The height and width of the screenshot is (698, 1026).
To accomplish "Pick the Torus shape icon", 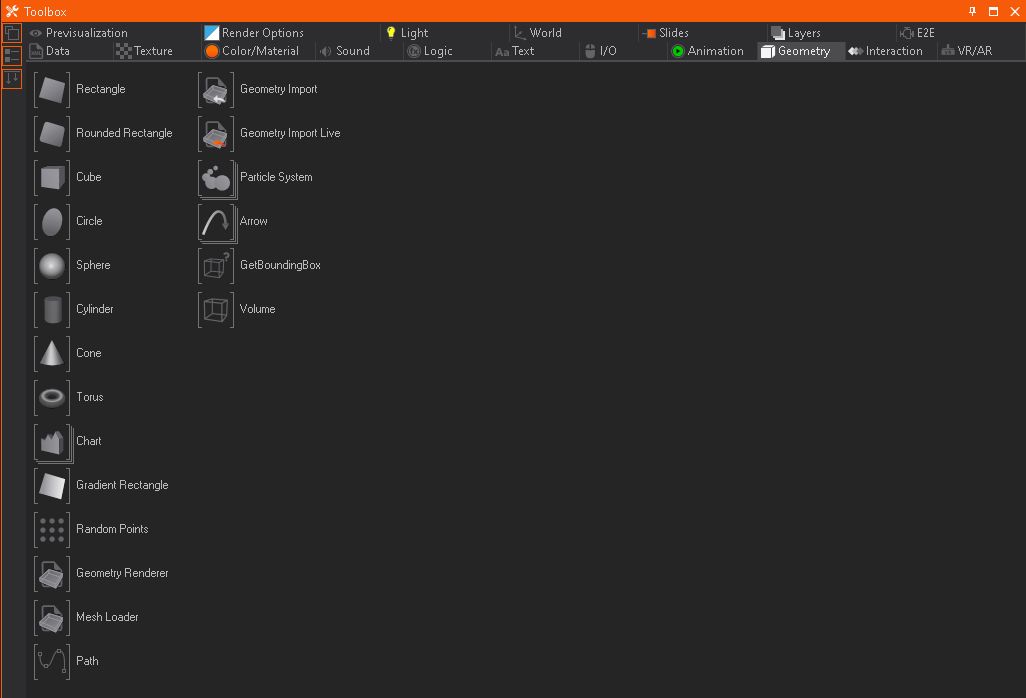I will pyautogui.click(x=52, y=397).
